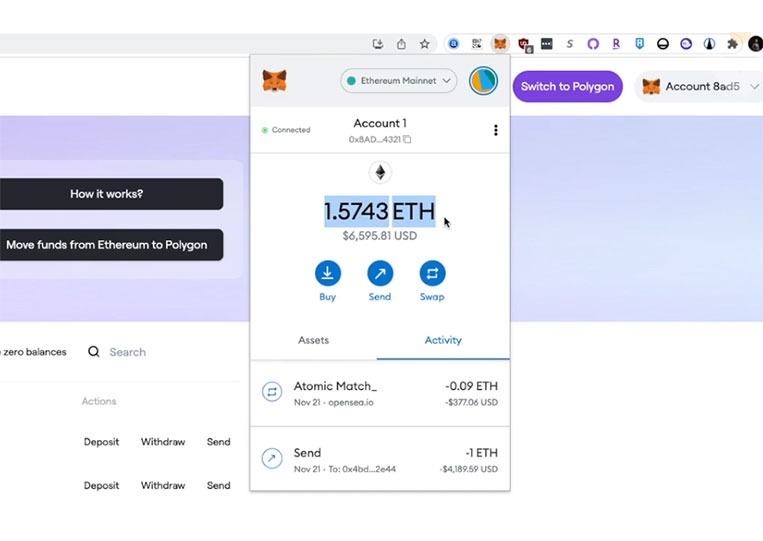The height and width of the screenshot is (541, 763).
Task: Click the MetaMask fox extension icon in the toolbar
Action: [x=500, y=44]
